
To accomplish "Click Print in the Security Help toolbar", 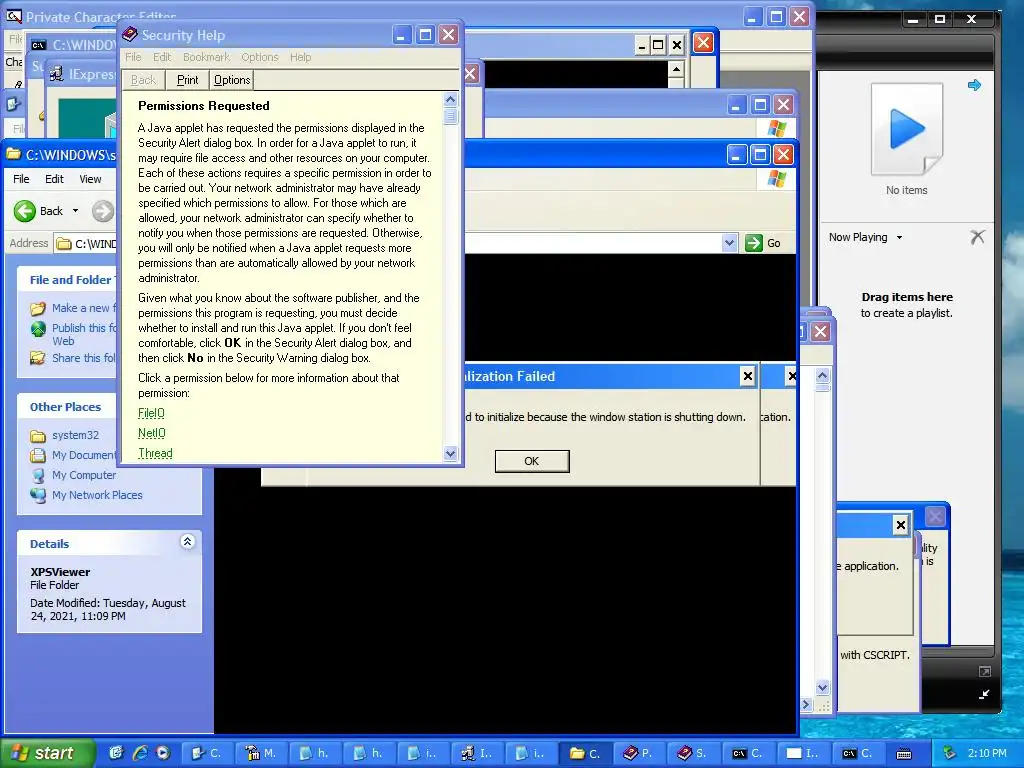I will click(x=187, y=80).
